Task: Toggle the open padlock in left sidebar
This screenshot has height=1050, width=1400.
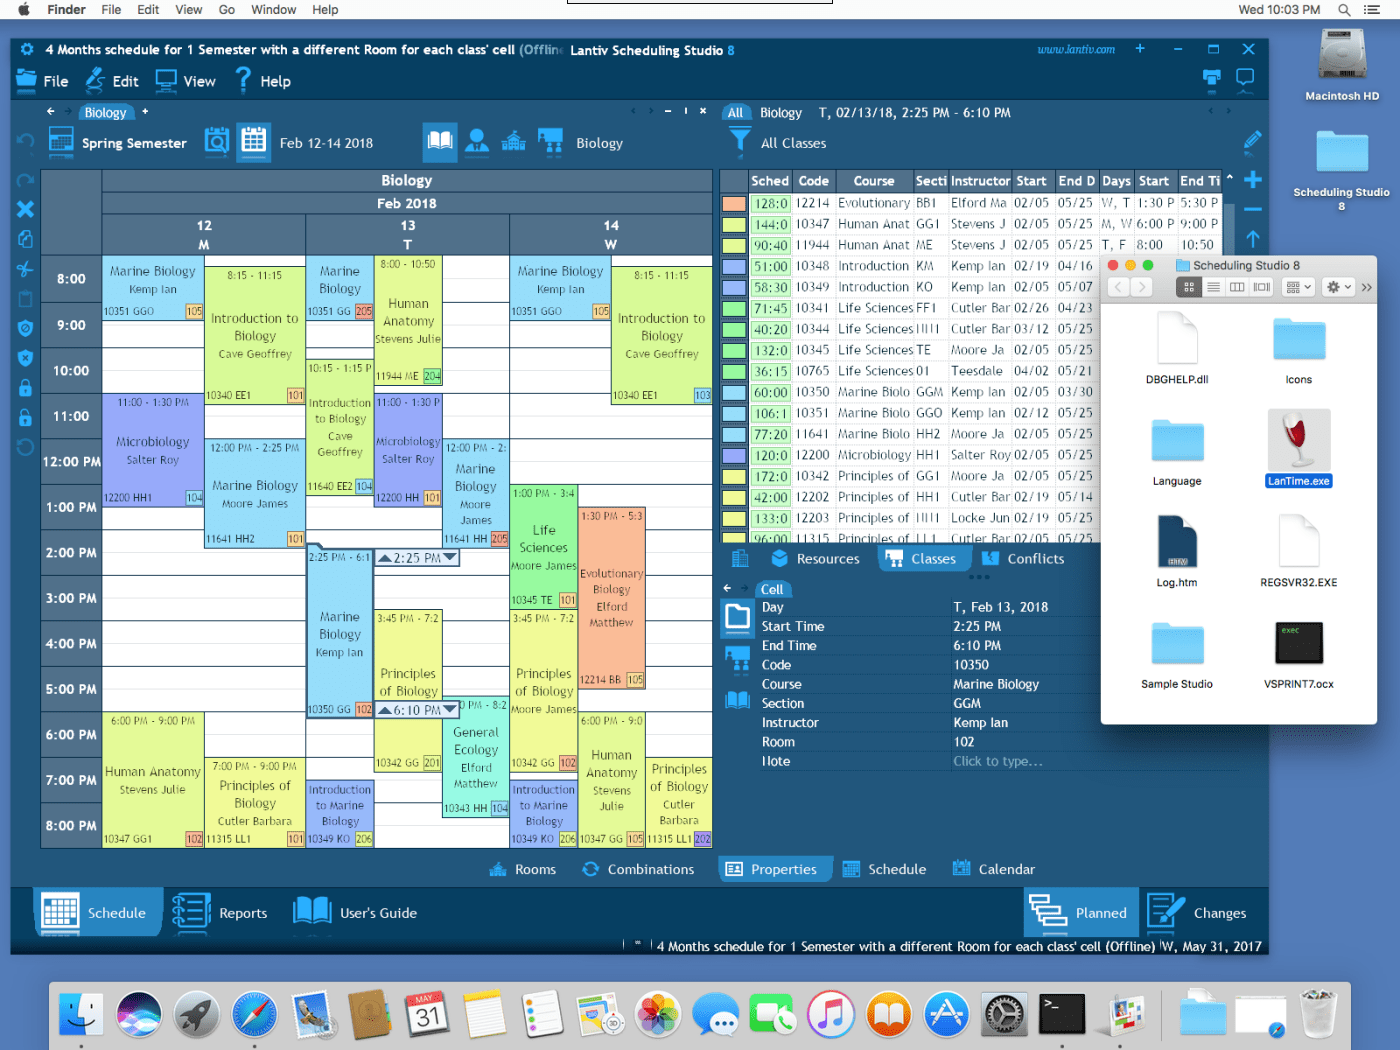Action: click(26, 416)
